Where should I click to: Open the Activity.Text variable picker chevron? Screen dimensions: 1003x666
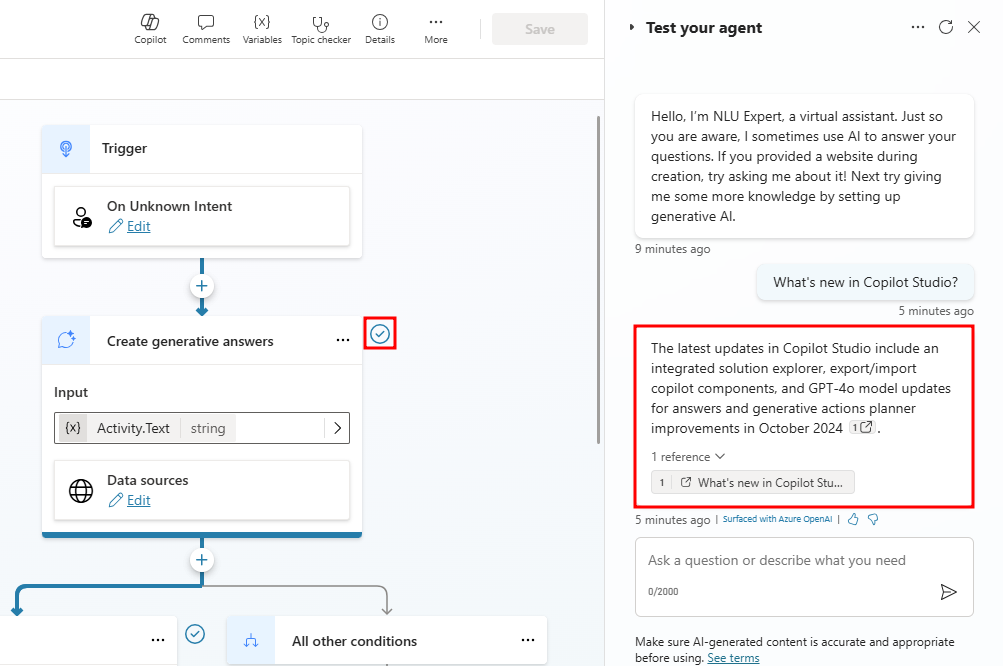336,427
